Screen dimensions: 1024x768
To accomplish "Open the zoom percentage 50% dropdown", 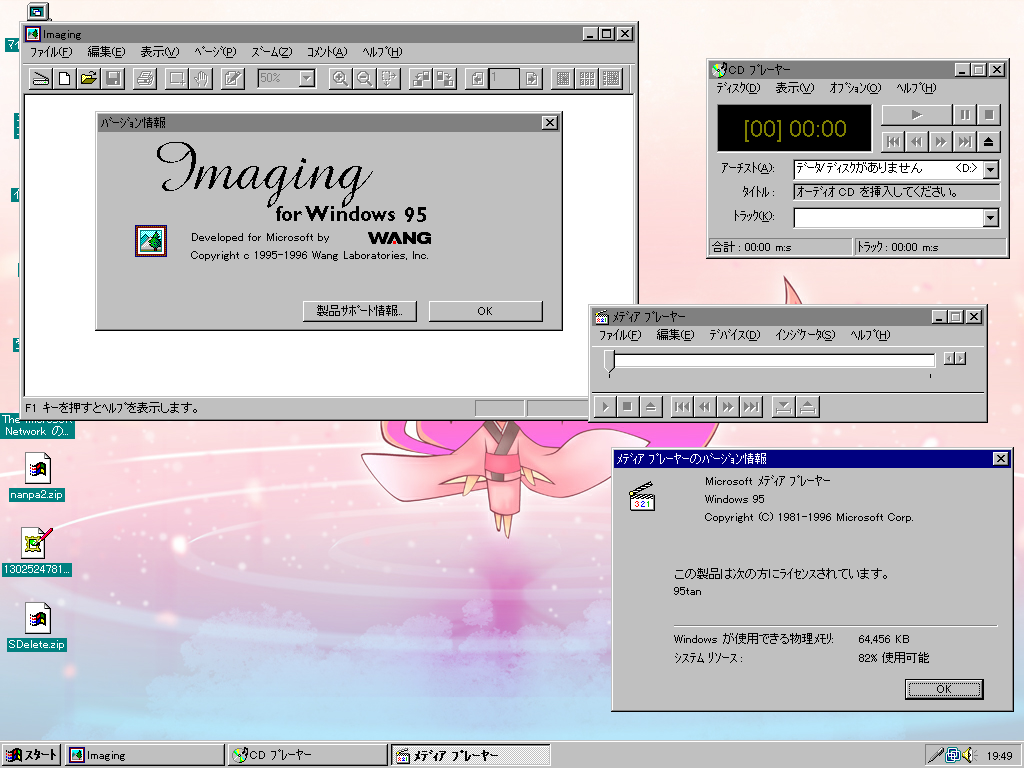I will pos(307,79).
